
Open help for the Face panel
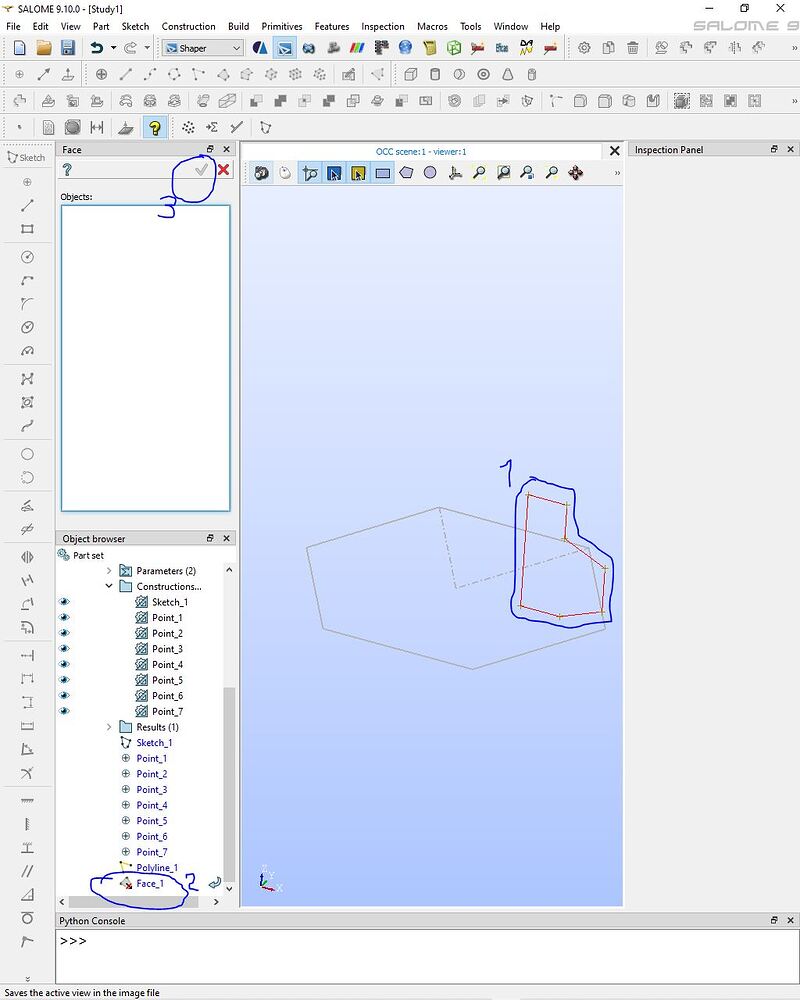click(x=67, y=170)
